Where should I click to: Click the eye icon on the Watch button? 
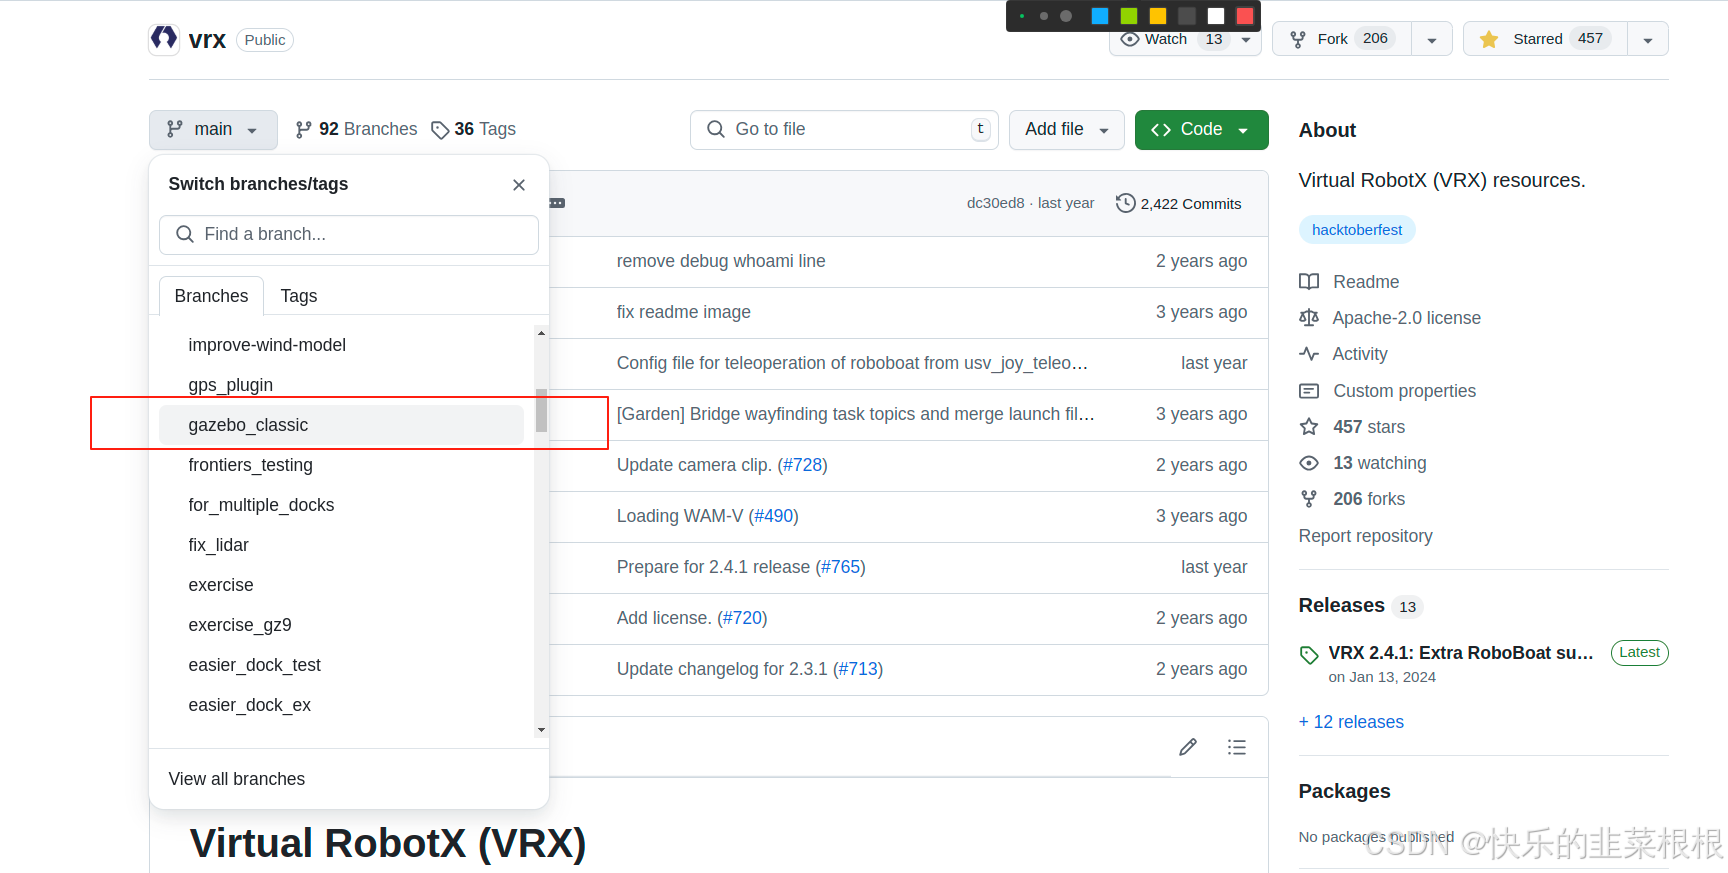point(1130,39)
